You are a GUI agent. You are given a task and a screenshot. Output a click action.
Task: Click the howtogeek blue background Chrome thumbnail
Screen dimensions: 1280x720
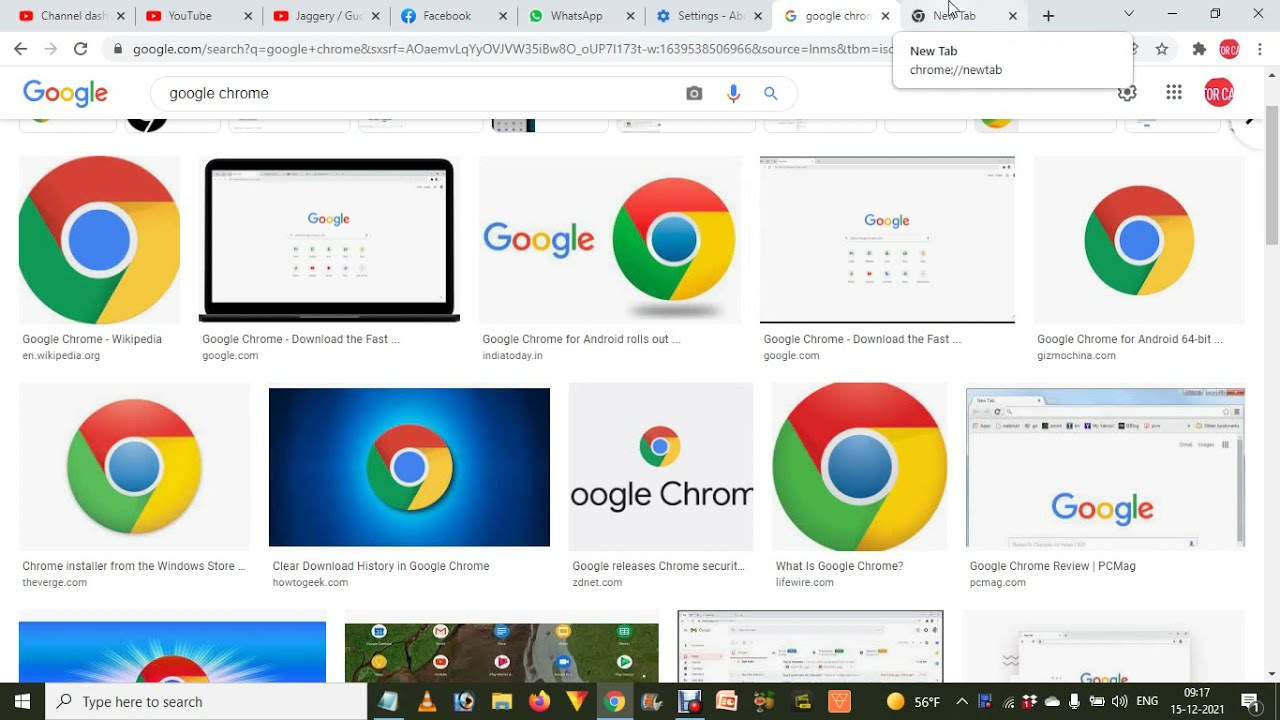[409, 467]
